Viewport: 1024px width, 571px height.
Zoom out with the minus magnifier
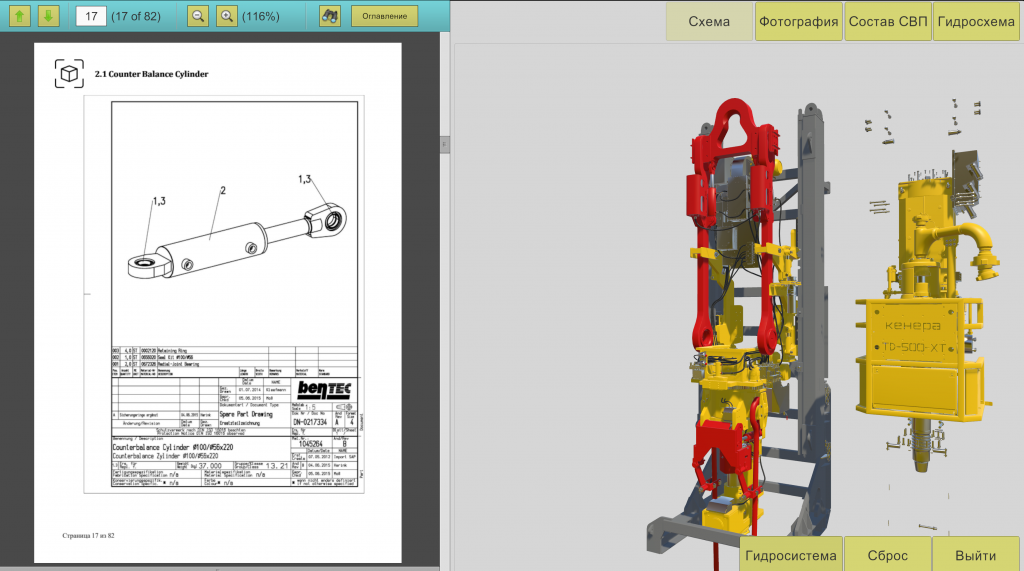click(x=197, y=16)
